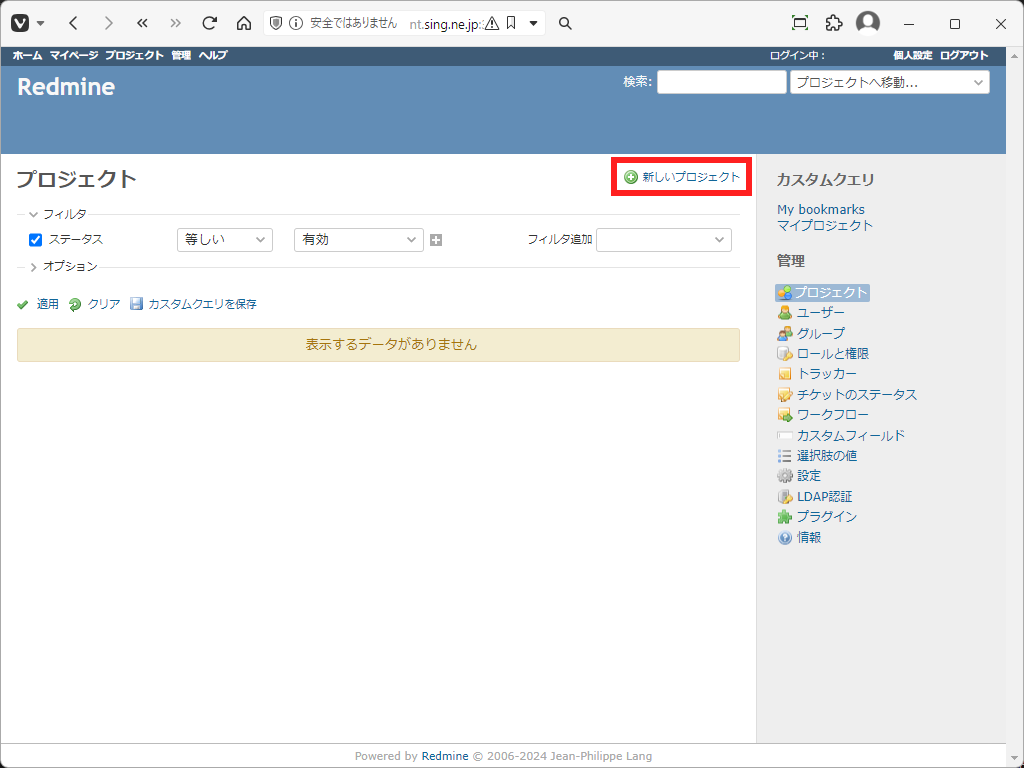The image size is (1024, 768).
Task: Open マイページ in the top menu
Action: pos(74,56)
